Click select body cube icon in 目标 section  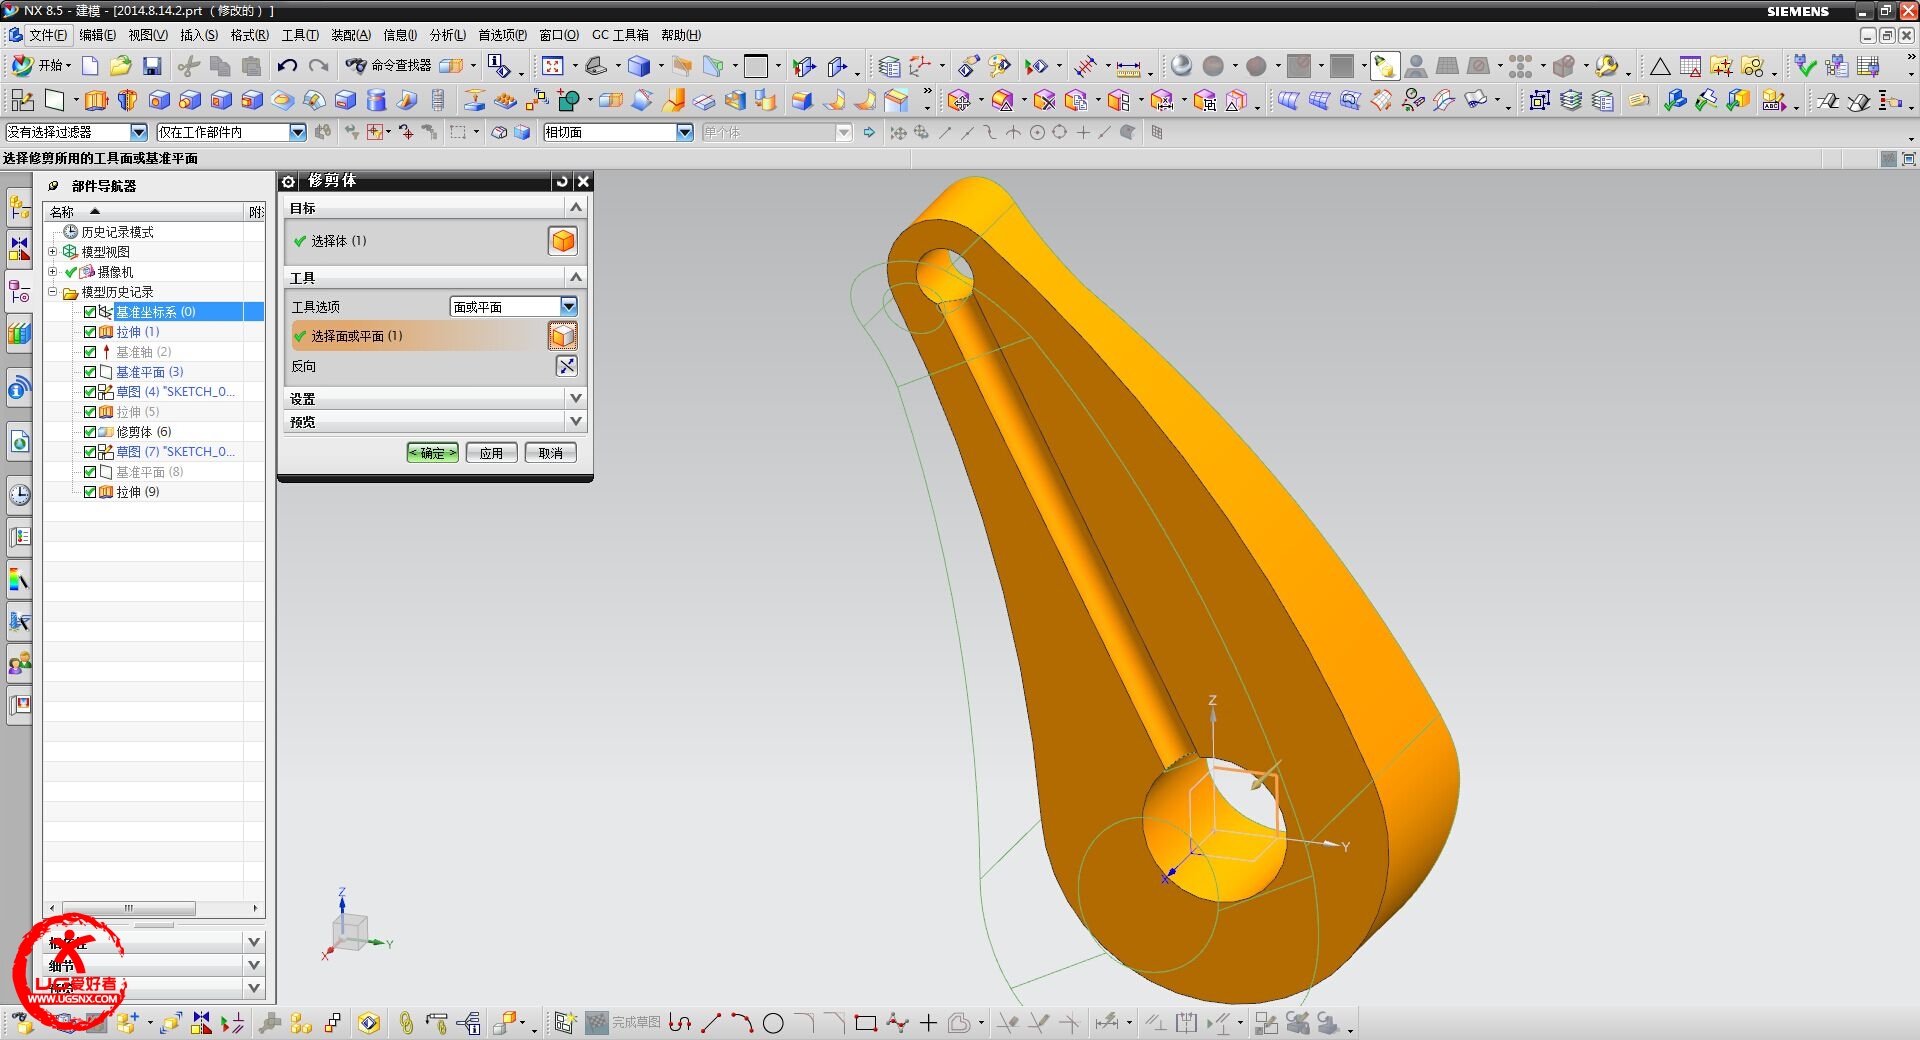[x=563, y=241]
